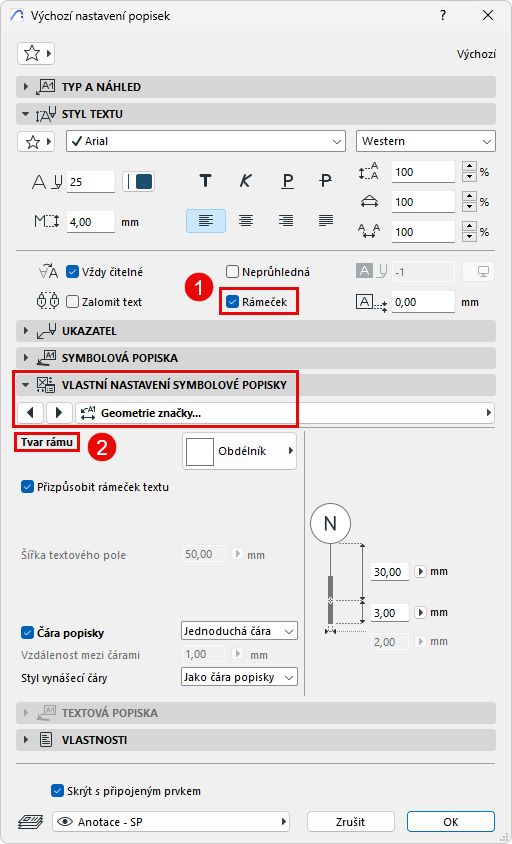The image size is (512, 844).
Task: Open Jako čára popisky dropdown
Action: pyautogui.click(x=240, y=677)
